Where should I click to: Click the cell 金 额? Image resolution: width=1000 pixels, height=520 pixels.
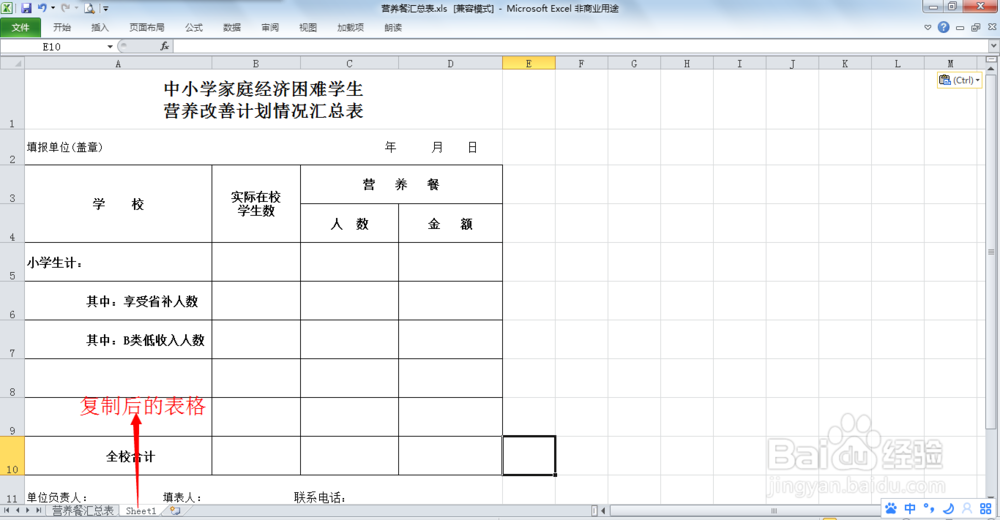pyautogui.click(x=450, y=224)
